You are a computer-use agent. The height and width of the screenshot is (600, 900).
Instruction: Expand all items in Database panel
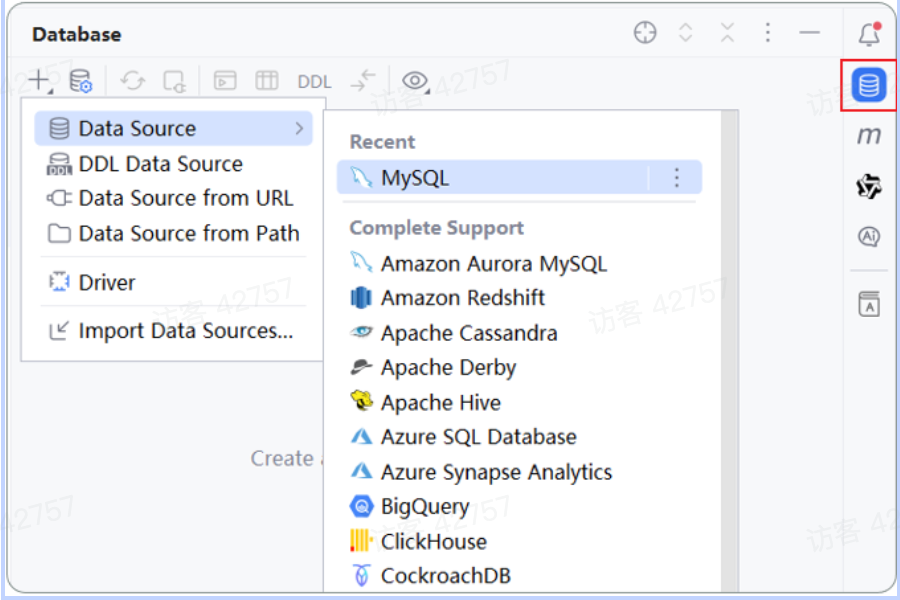click(686, 33)
